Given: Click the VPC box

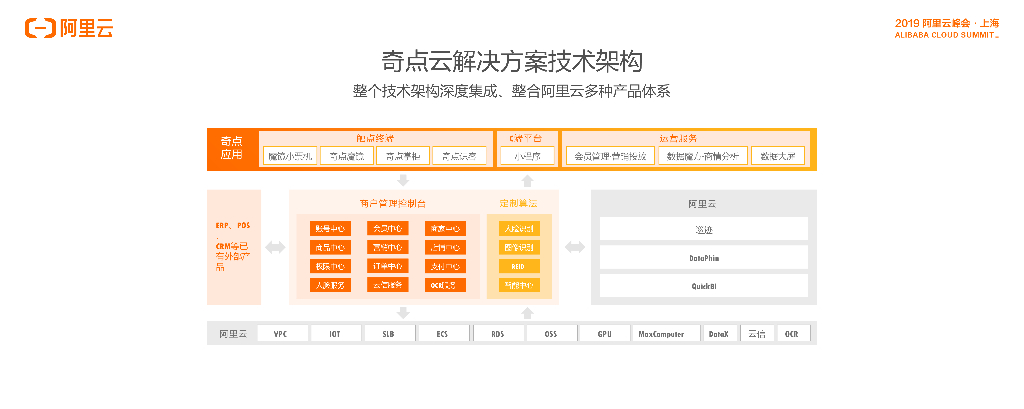Looking at the screenshot, I should coord(281,334).
